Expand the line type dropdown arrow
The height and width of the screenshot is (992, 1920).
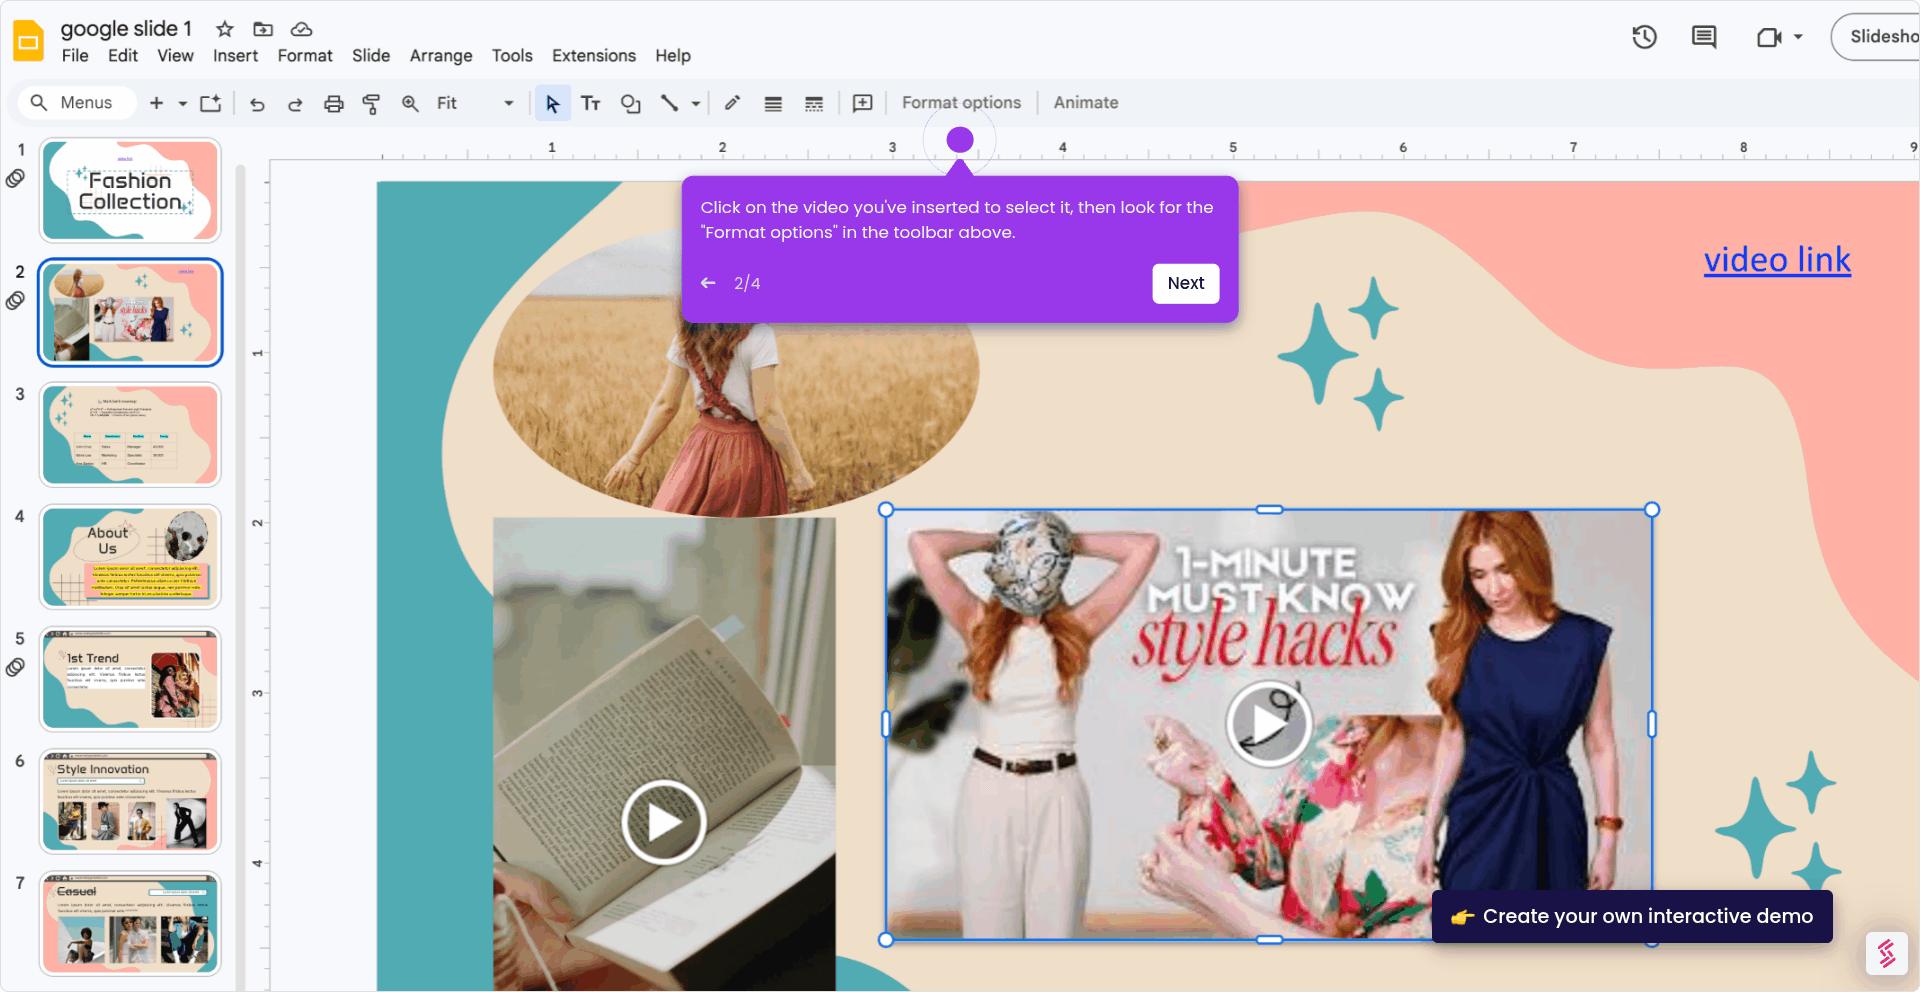click(695, 103)
